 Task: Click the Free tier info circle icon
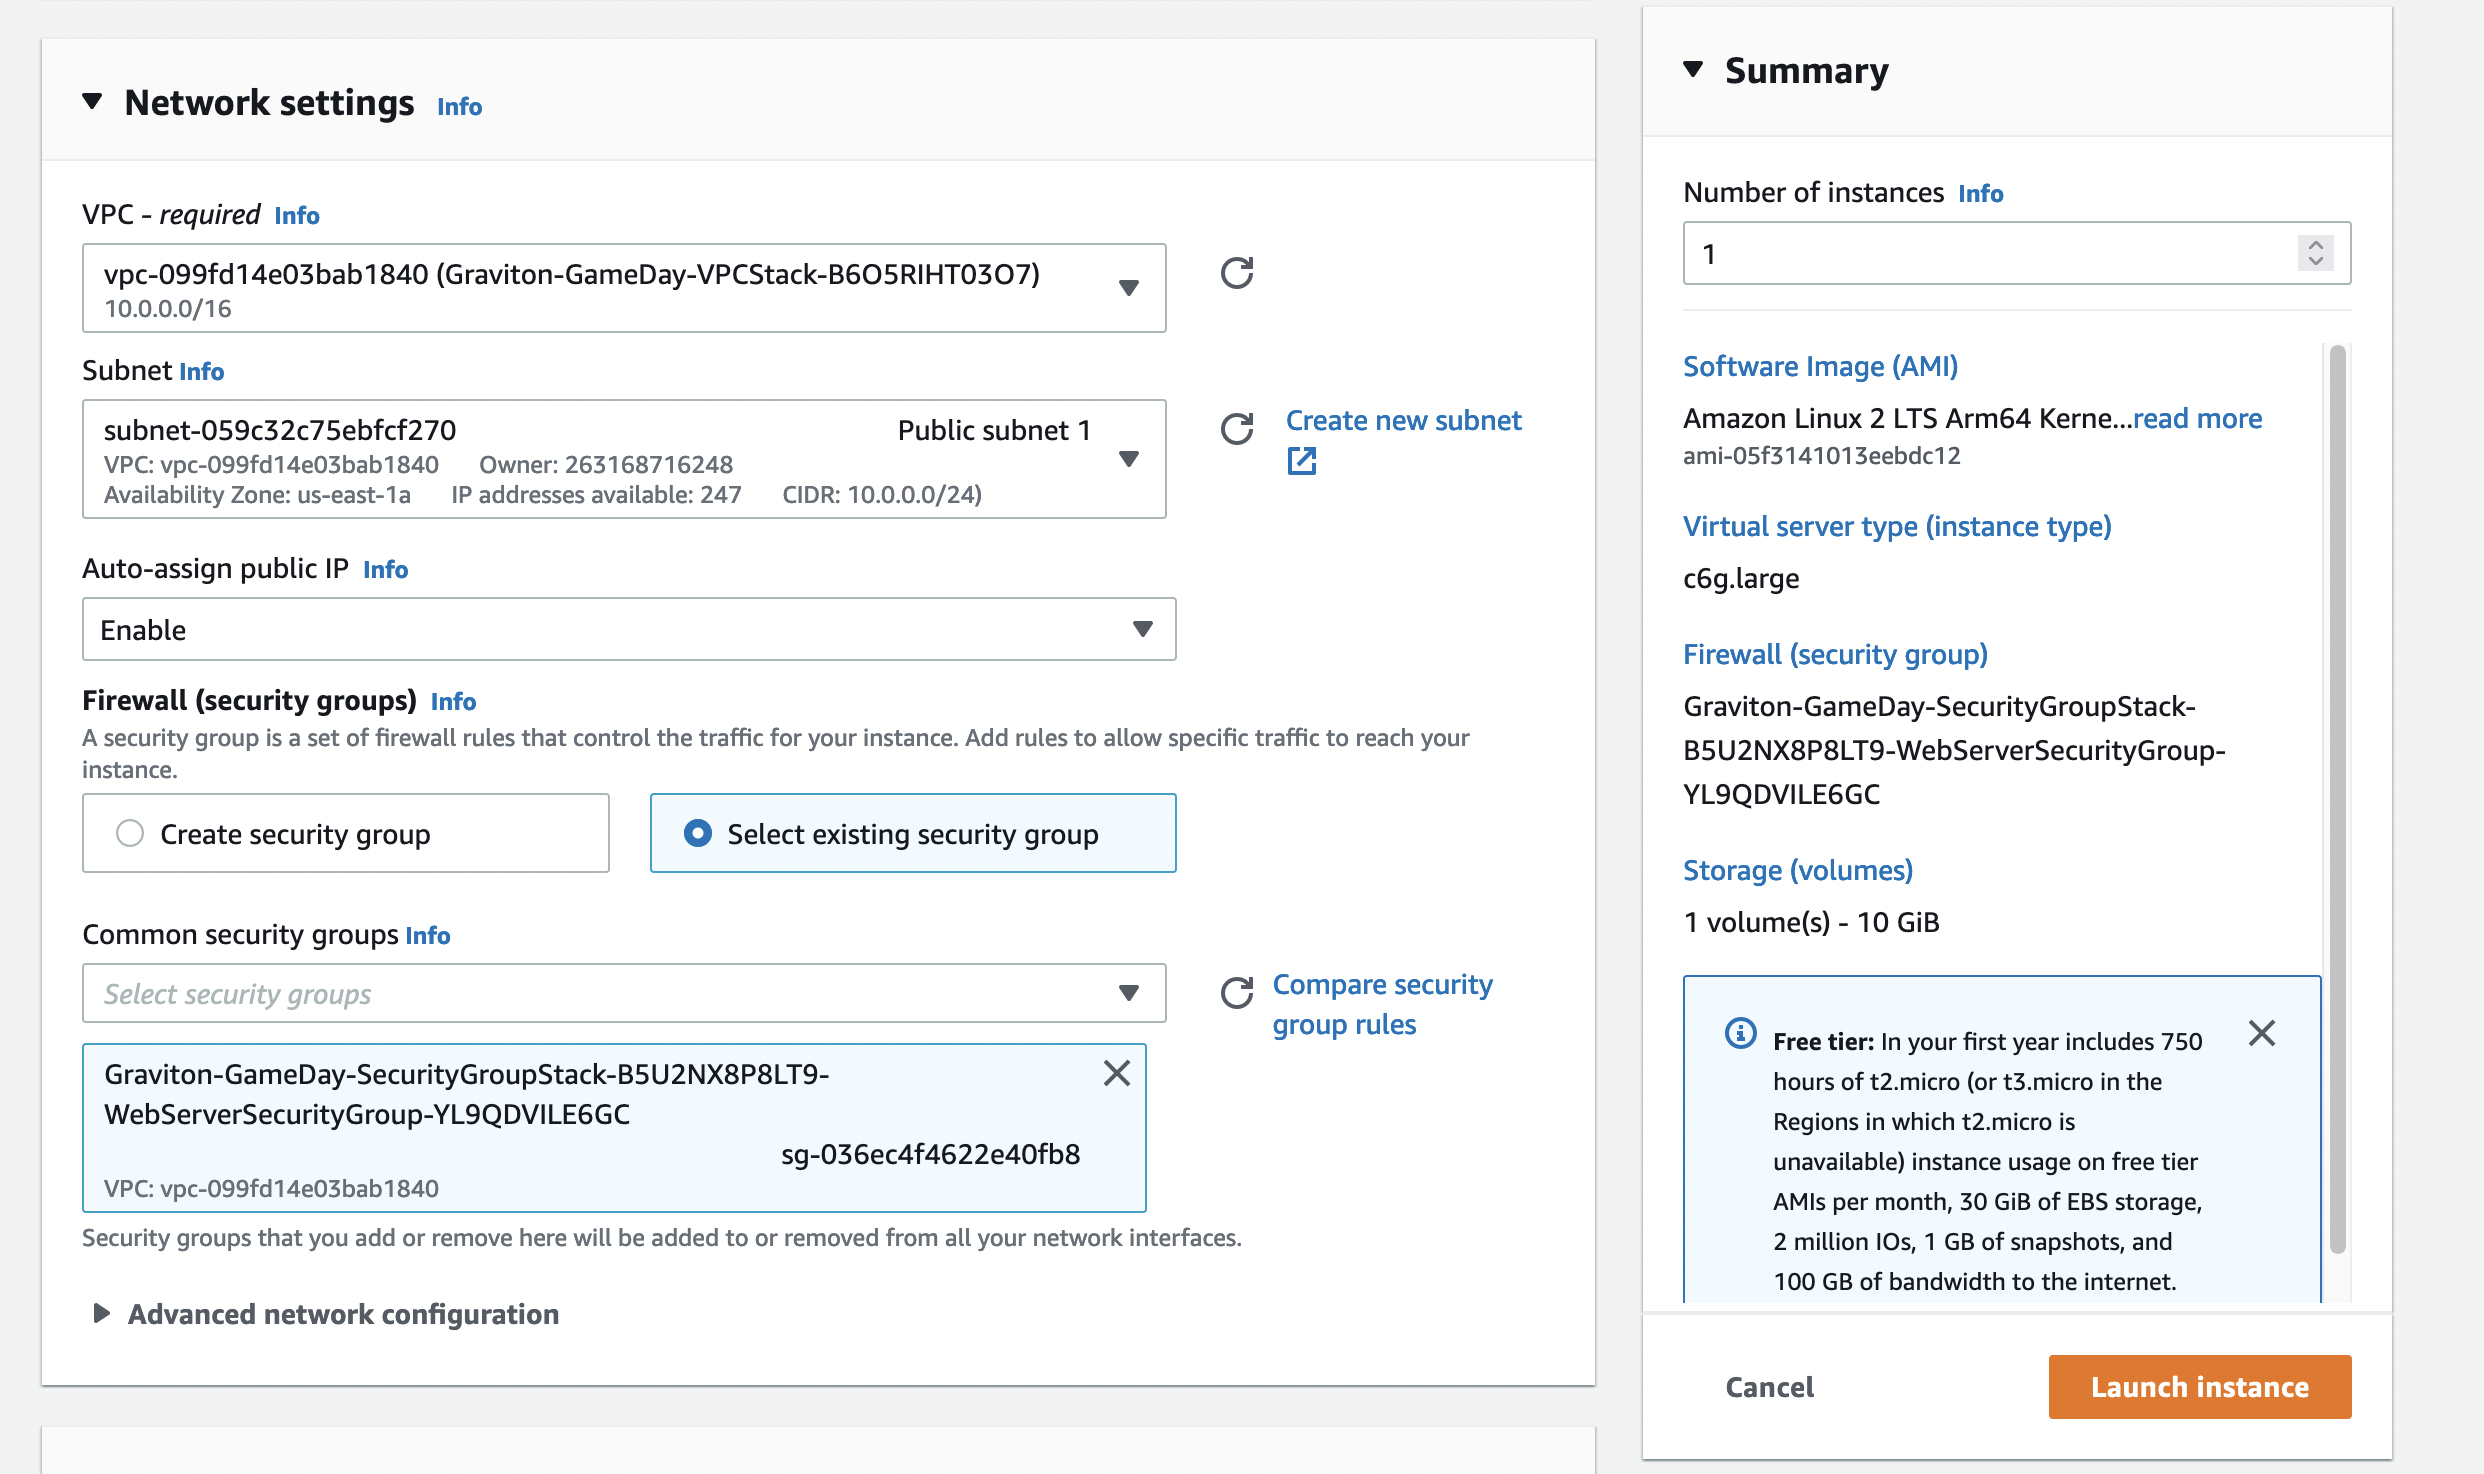tap(1740, 1033)
